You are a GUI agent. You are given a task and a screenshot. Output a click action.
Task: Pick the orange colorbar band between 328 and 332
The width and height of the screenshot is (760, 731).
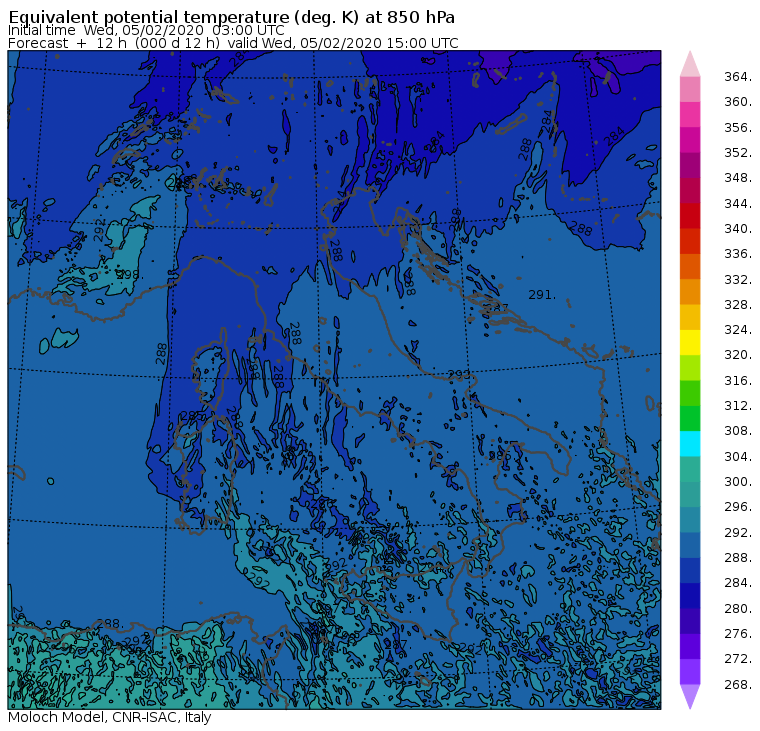(690, 292)
